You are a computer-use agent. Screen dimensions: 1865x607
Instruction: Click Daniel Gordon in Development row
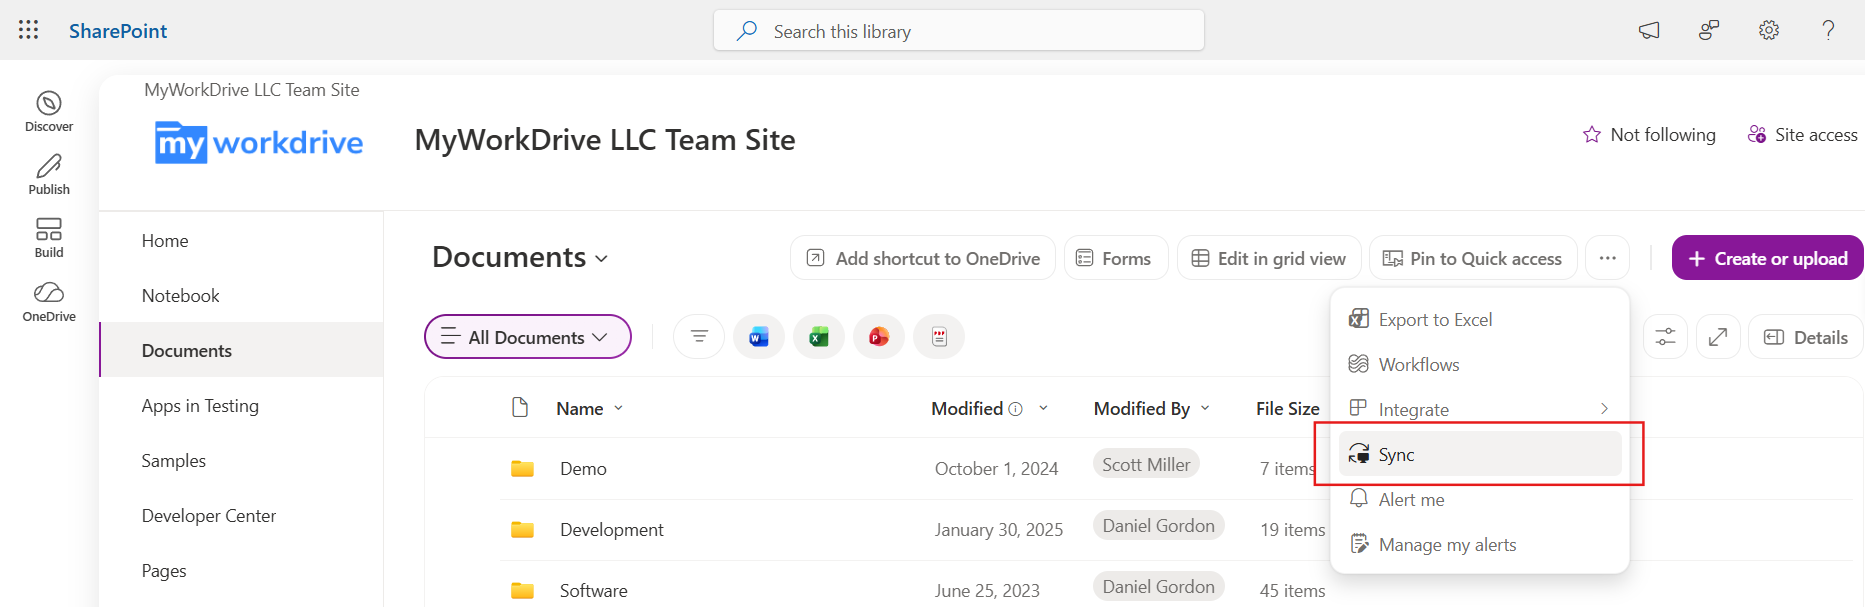click(1159, 525)
